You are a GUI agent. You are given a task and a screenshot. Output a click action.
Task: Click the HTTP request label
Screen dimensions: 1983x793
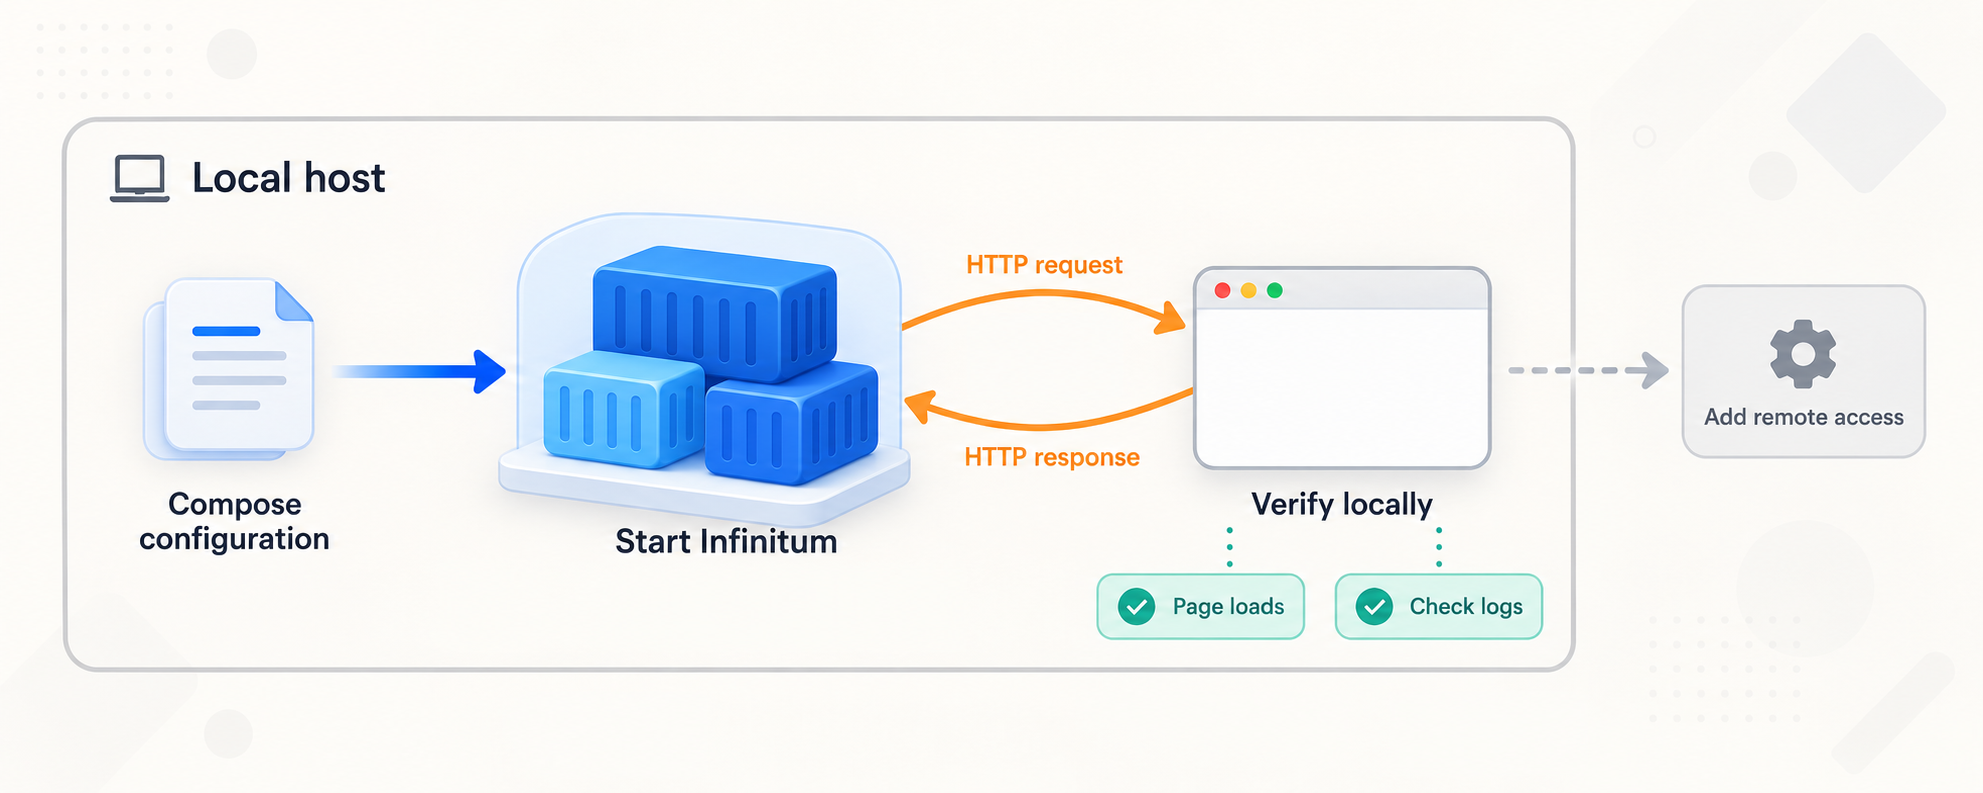(x=1044, y=265)
